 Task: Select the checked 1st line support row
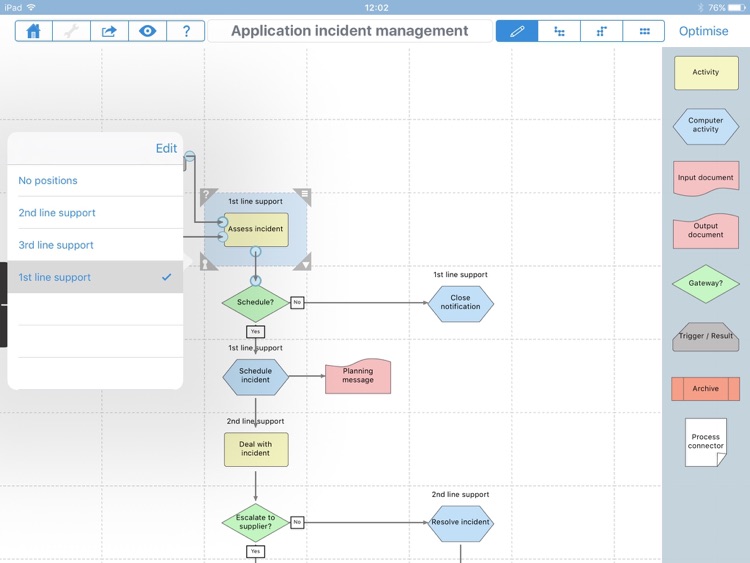(x=95, y=277)
